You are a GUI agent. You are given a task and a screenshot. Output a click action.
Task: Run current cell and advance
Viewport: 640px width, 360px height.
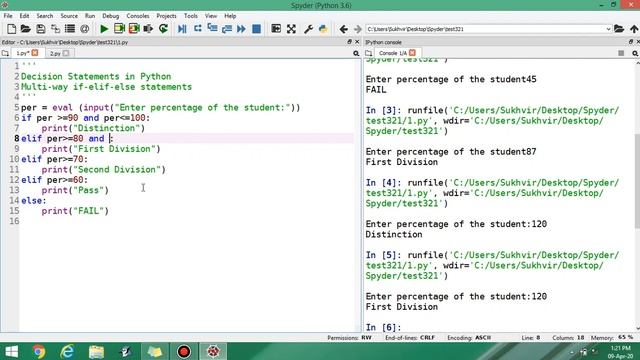point(134,29)
